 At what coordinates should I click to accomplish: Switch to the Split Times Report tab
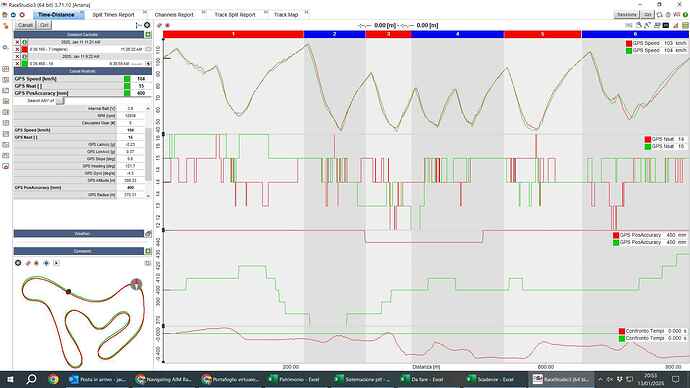click(113, 15)
